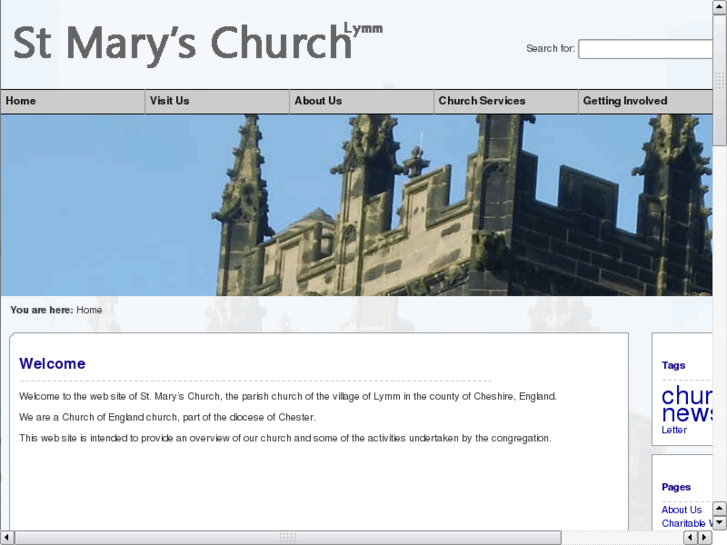Click the church tower banner image

click(357, 205)
